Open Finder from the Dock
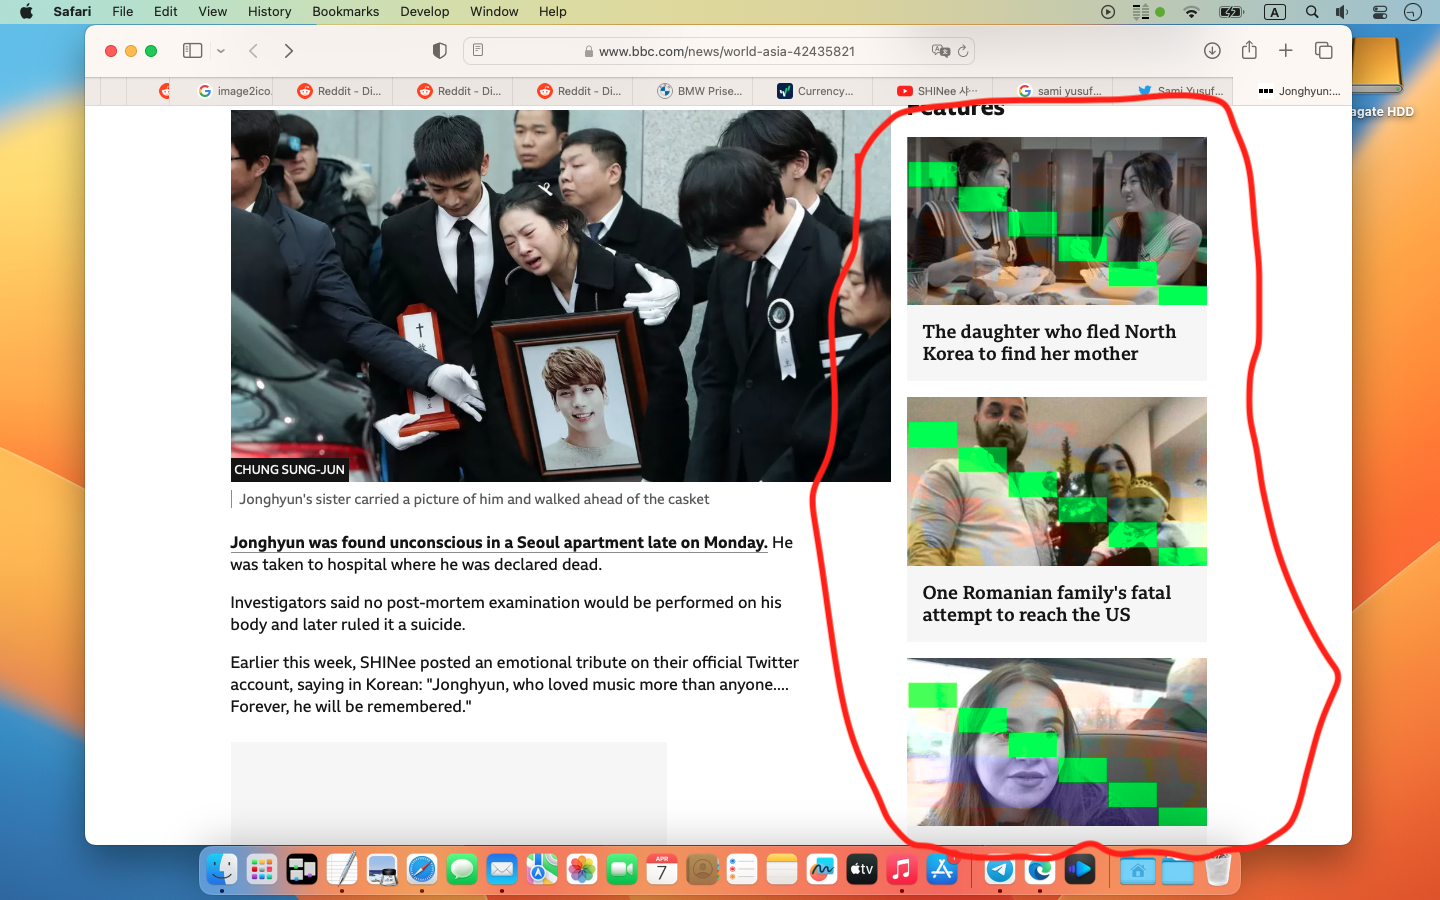This screenshot has width=1440, height=900. pyautogui.click(x=222, y=869)
